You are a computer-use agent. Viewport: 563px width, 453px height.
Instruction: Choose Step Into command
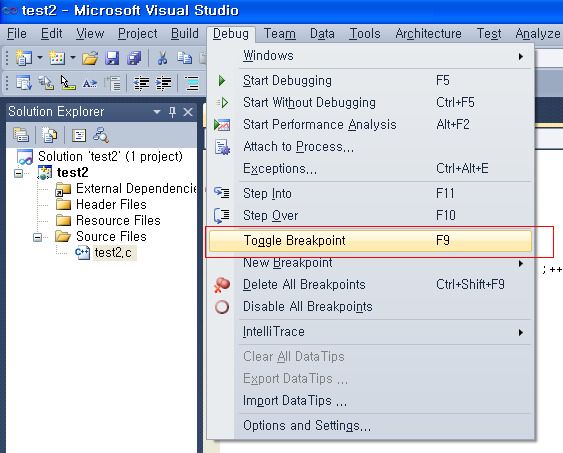(x=370, y=193)
